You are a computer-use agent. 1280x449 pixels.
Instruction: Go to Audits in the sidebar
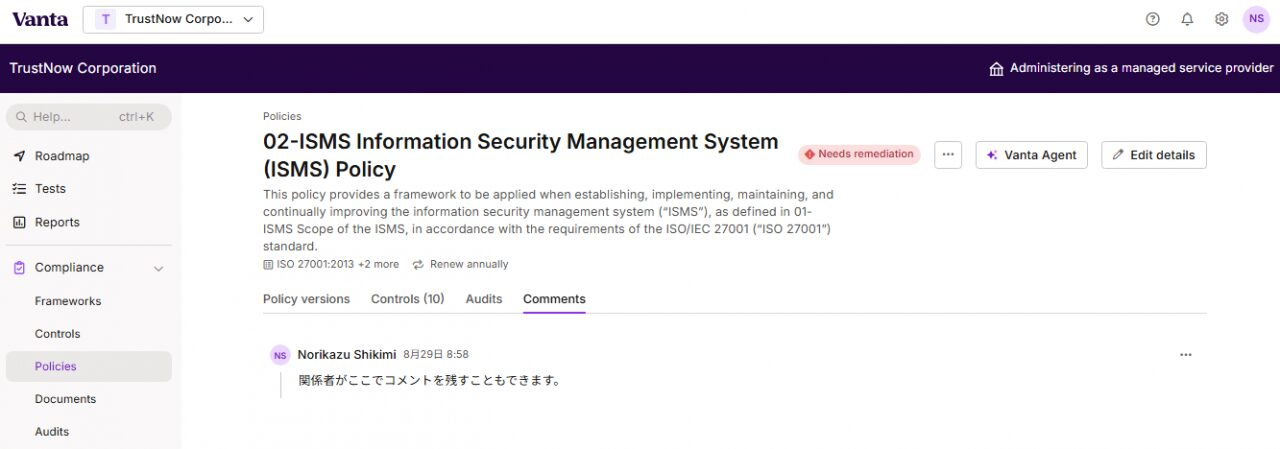click(x=52, y=432)
